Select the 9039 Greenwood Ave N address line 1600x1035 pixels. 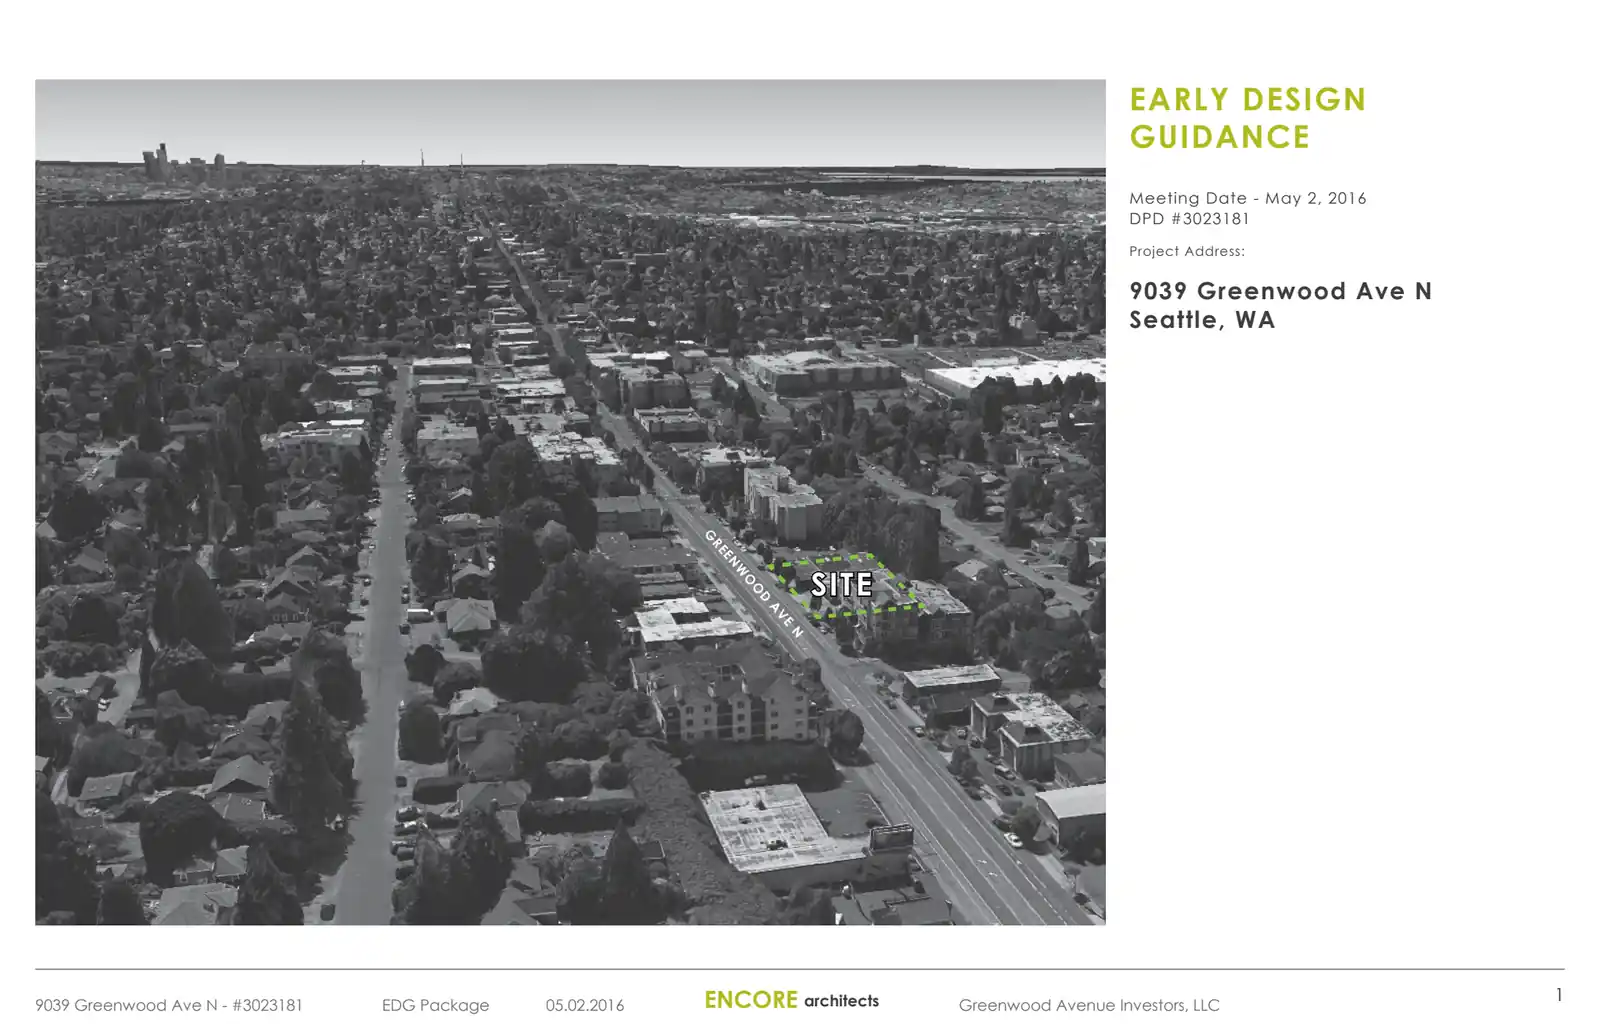(1280, 291)
